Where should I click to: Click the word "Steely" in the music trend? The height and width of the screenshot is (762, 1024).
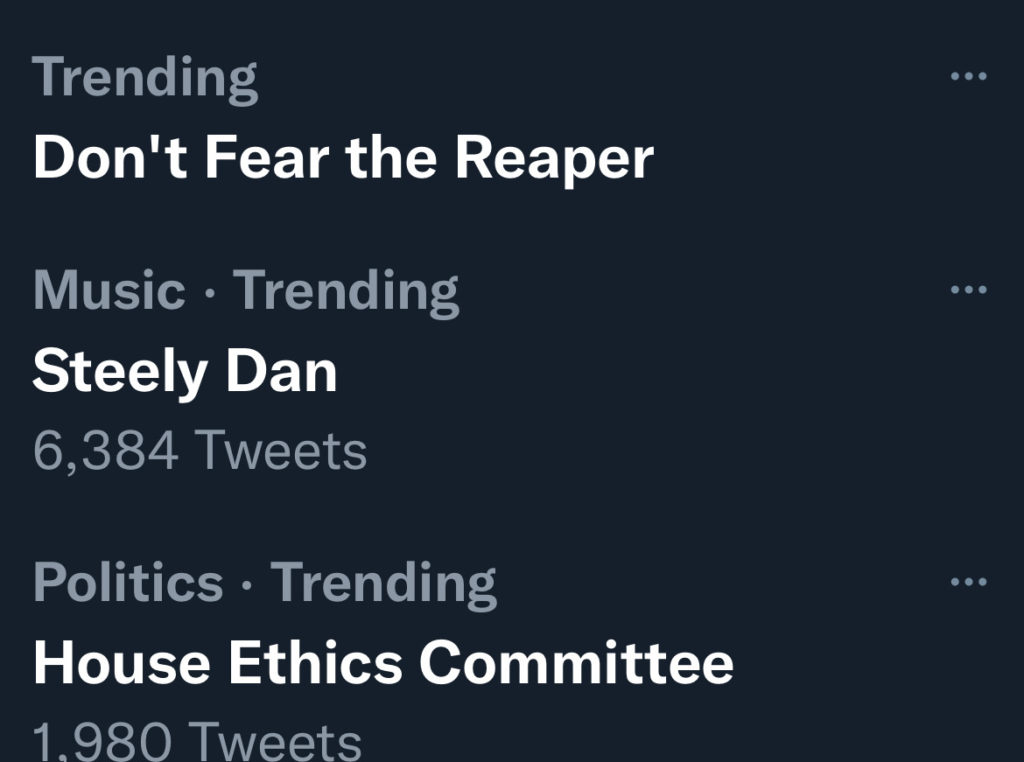click(120, 371)
